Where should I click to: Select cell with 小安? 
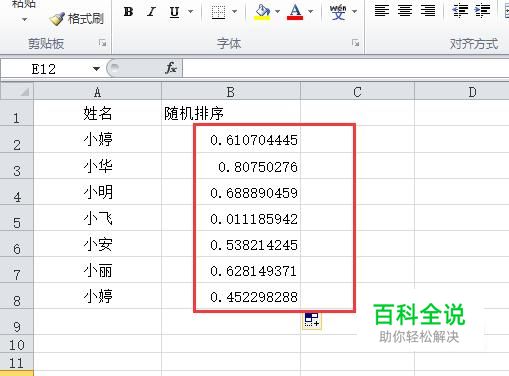(97, 244)
